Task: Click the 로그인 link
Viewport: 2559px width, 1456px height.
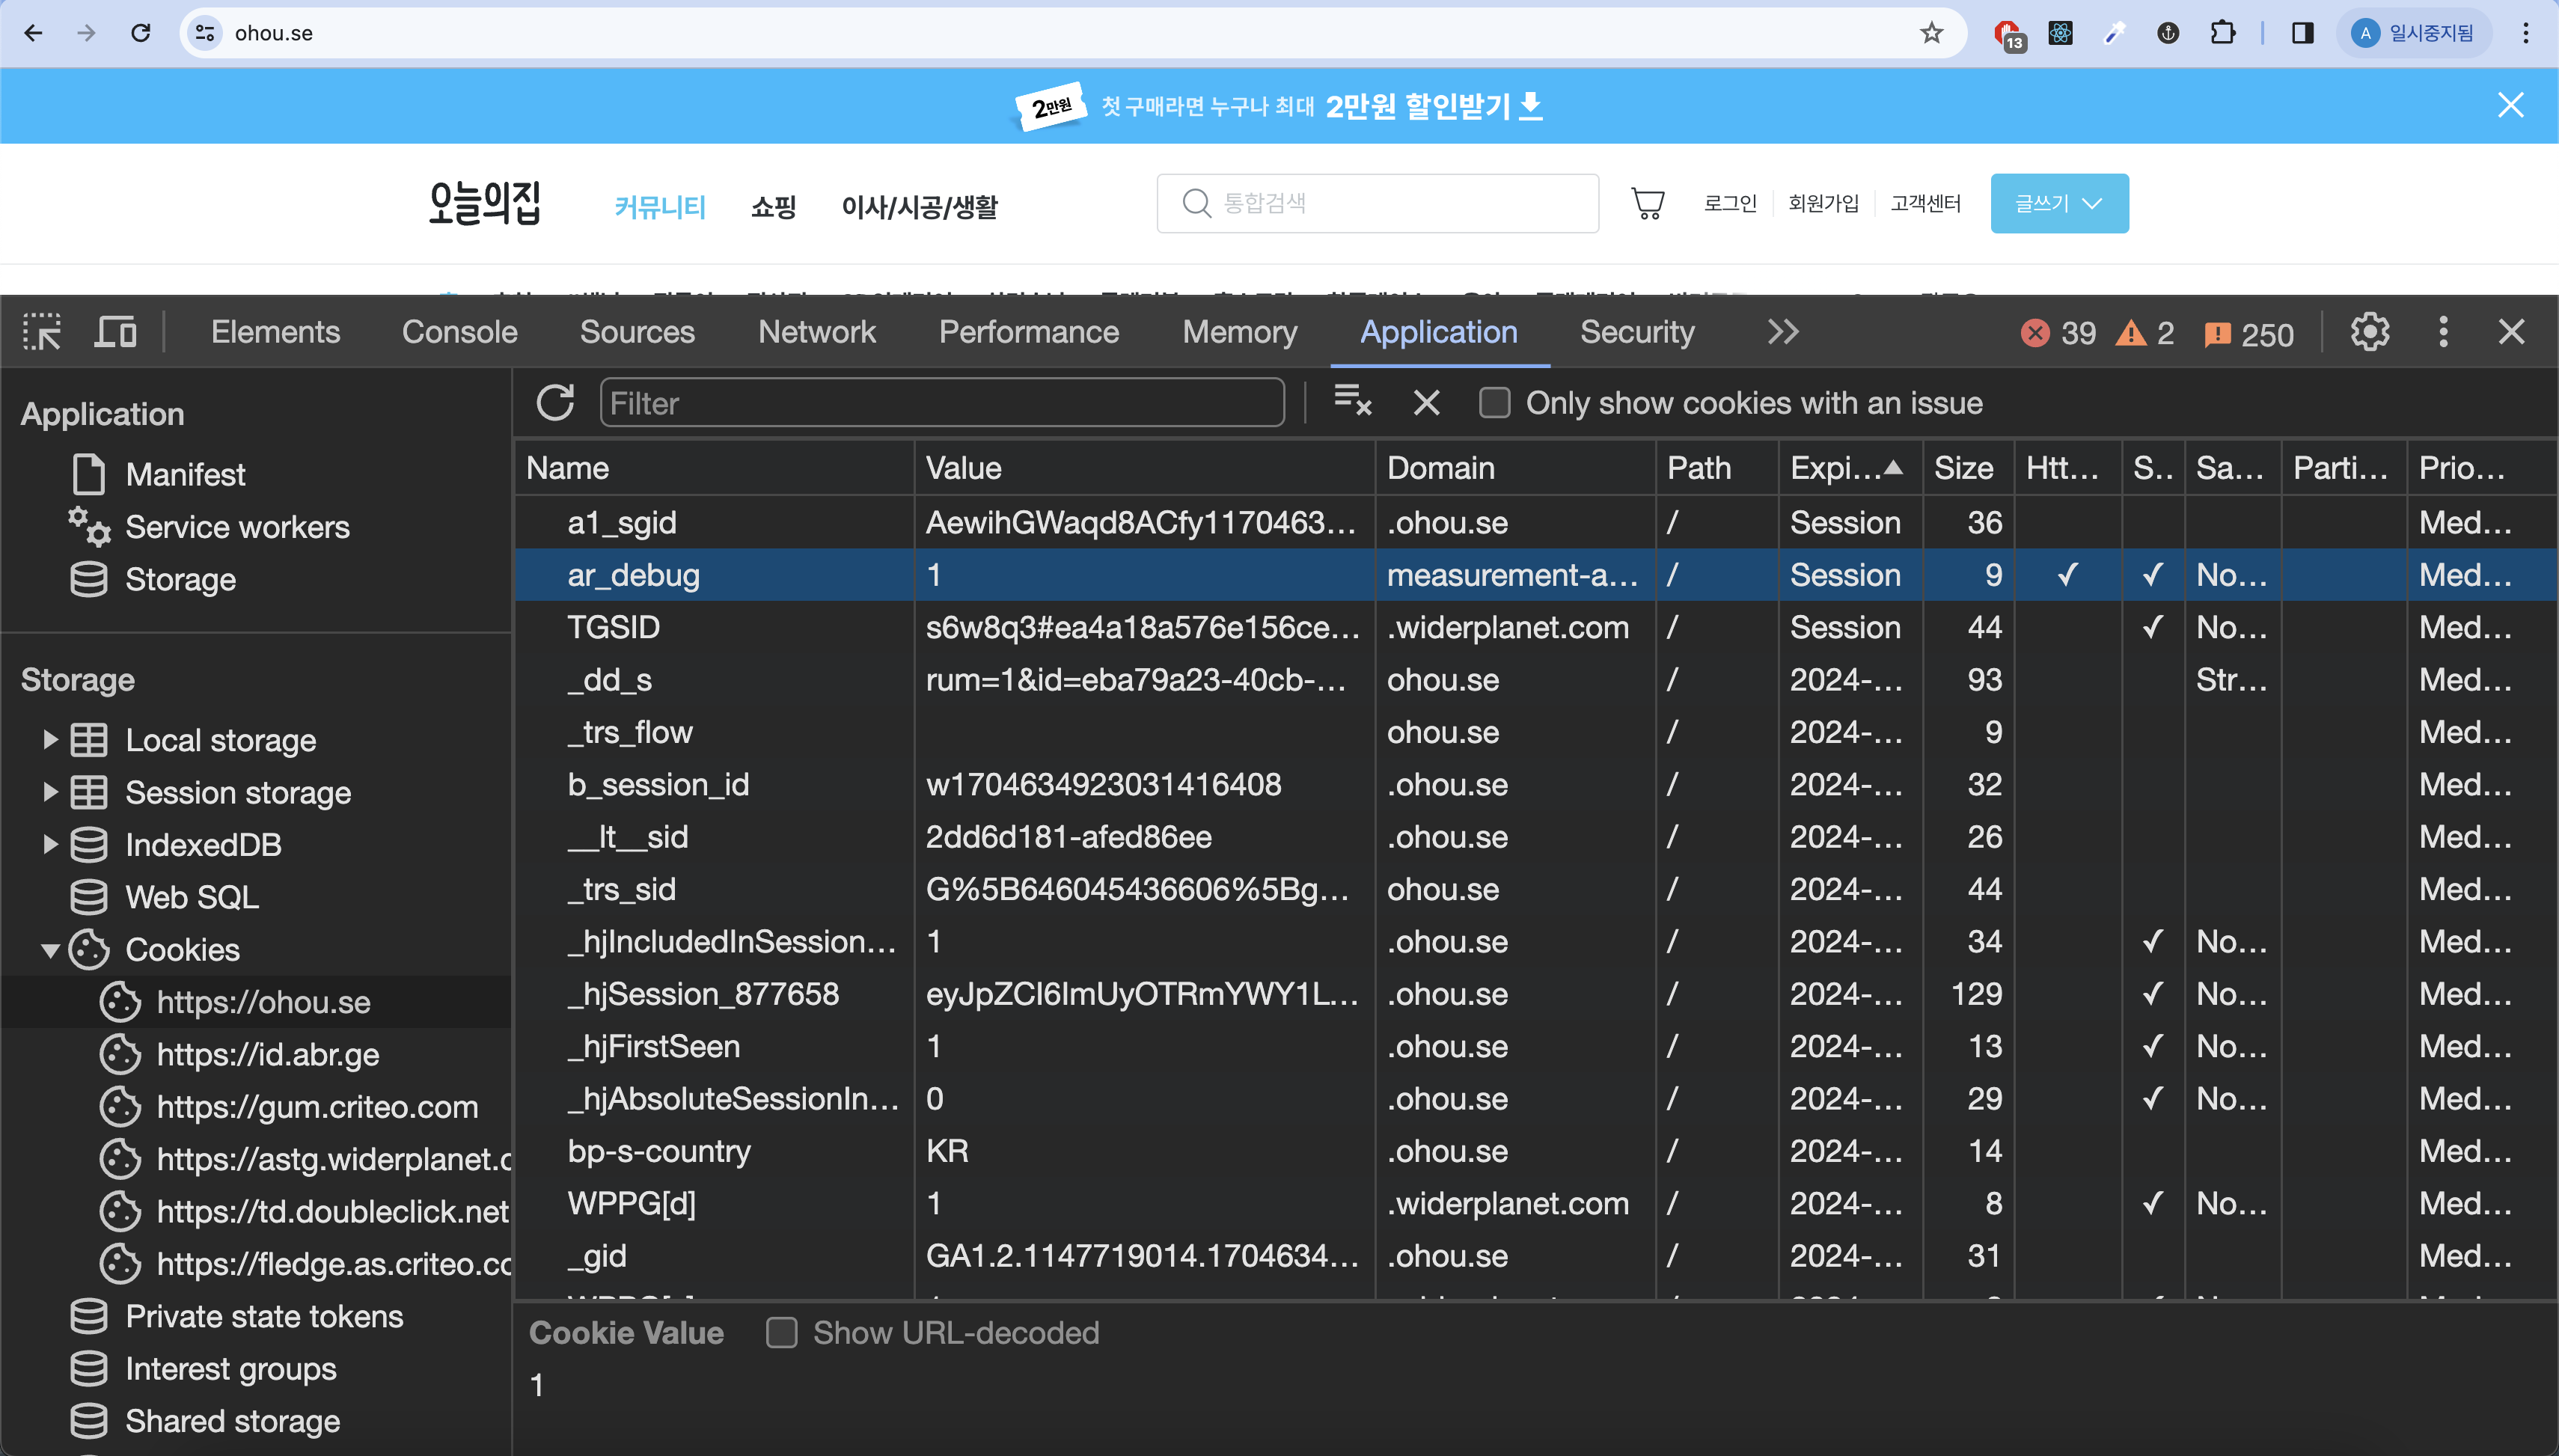Action: [1729, 203]
